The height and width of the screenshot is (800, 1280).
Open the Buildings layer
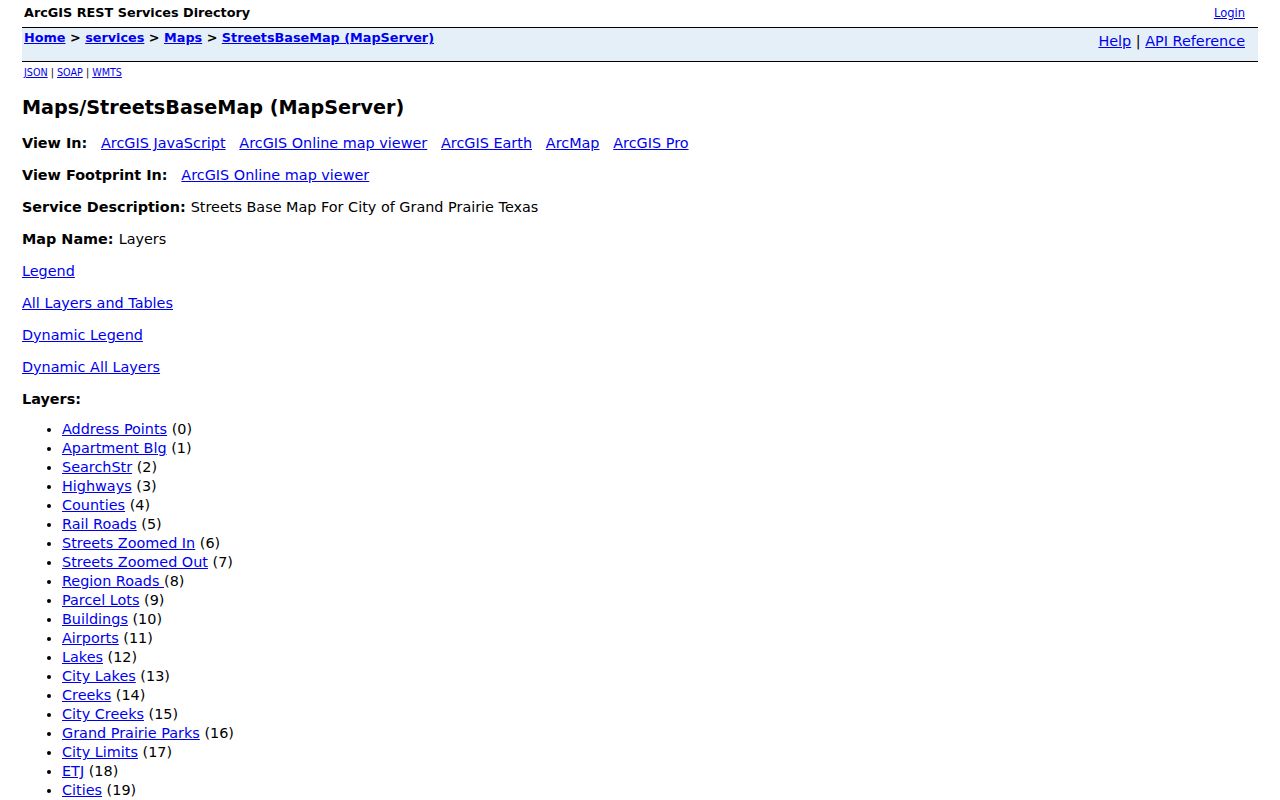[95, 619]
